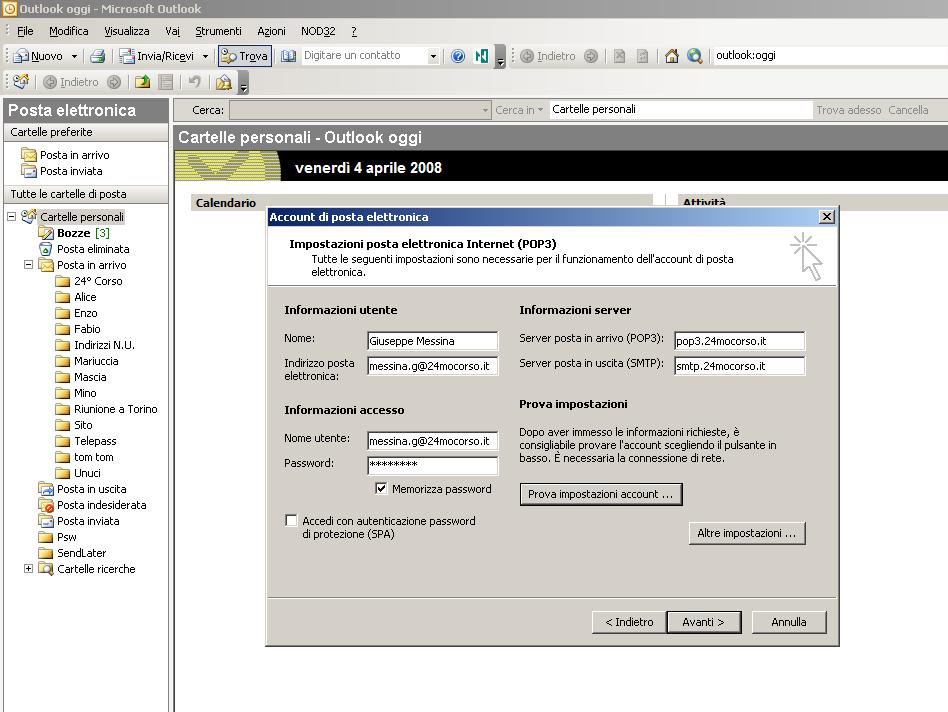Select the Telepass folder icon
948x712 pixels.
coord(62,441)
